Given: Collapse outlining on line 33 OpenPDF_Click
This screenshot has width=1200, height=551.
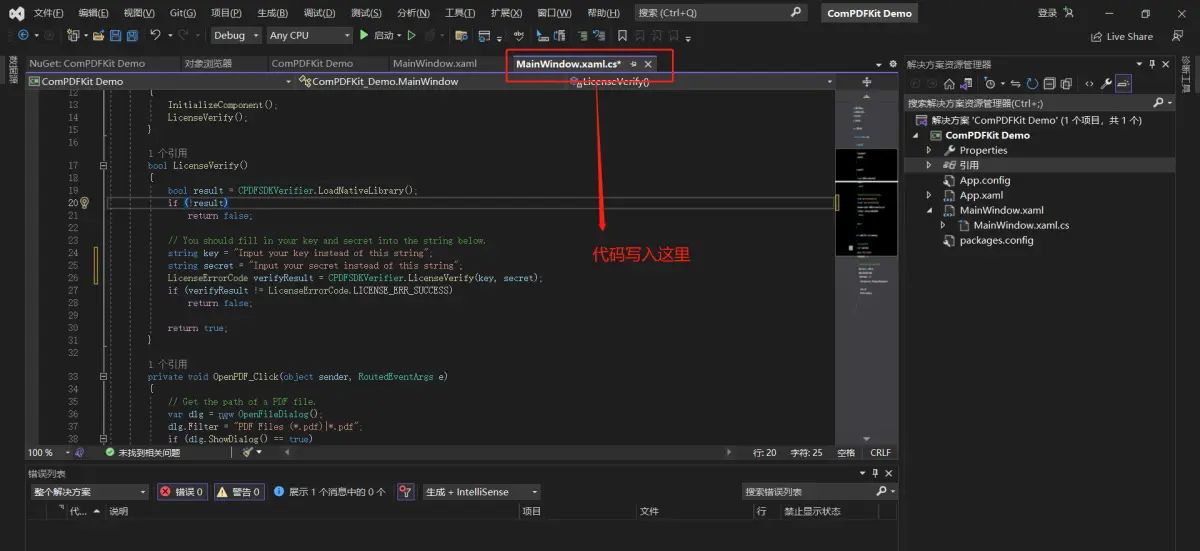Looking at the screenshot, I should click(x=103, y=377).
